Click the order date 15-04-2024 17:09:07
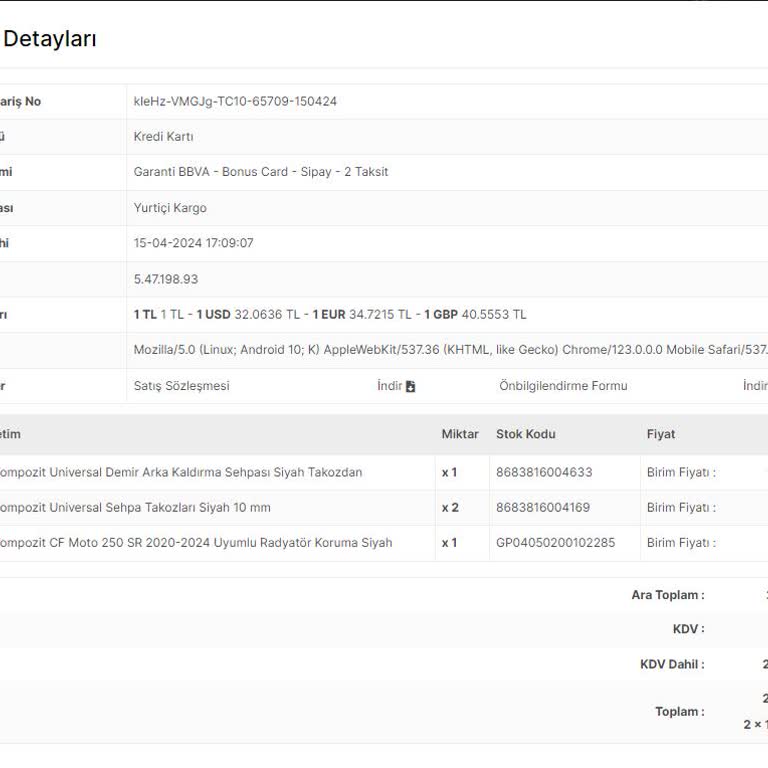This screenshot has height=768, width=768. tap(193, 243)
